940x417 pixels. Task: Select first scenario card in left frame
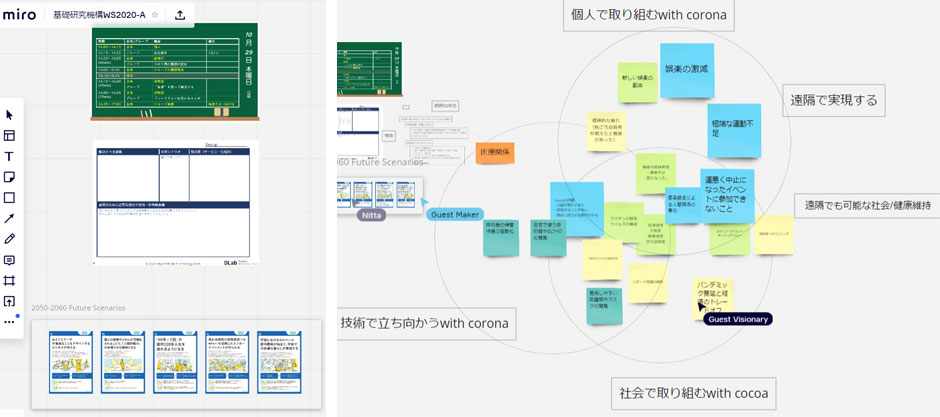(x=71, y=362)
